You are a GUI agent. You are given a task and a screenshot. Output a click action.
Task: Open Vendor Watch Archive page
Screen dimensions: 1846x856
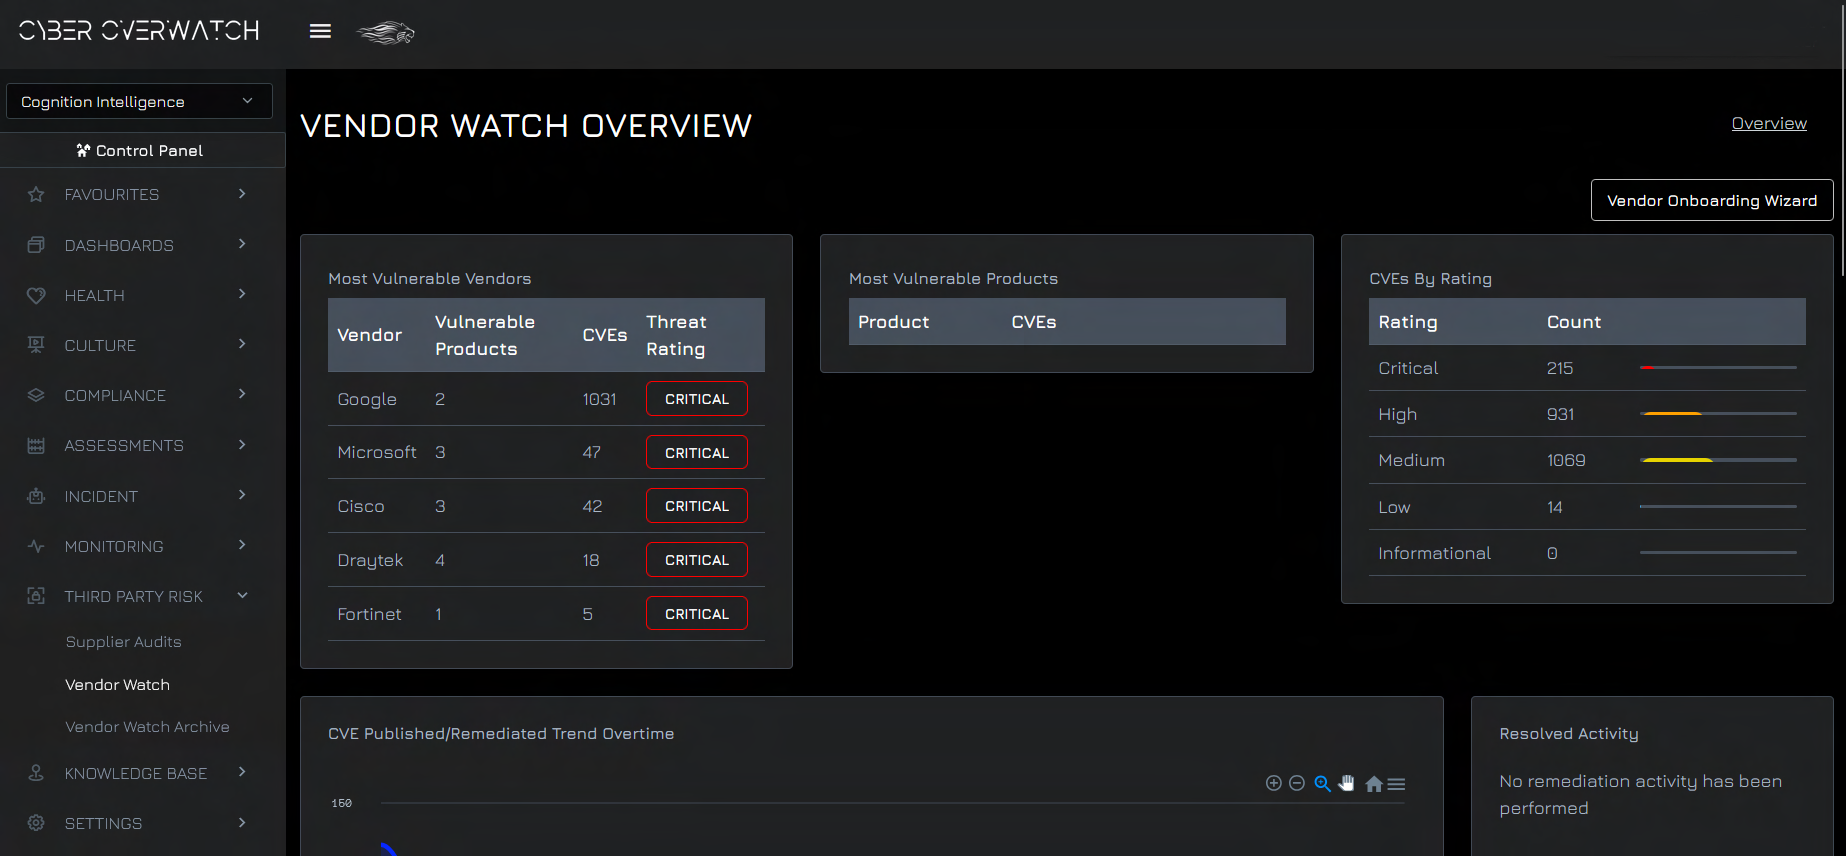pos(147,727)
